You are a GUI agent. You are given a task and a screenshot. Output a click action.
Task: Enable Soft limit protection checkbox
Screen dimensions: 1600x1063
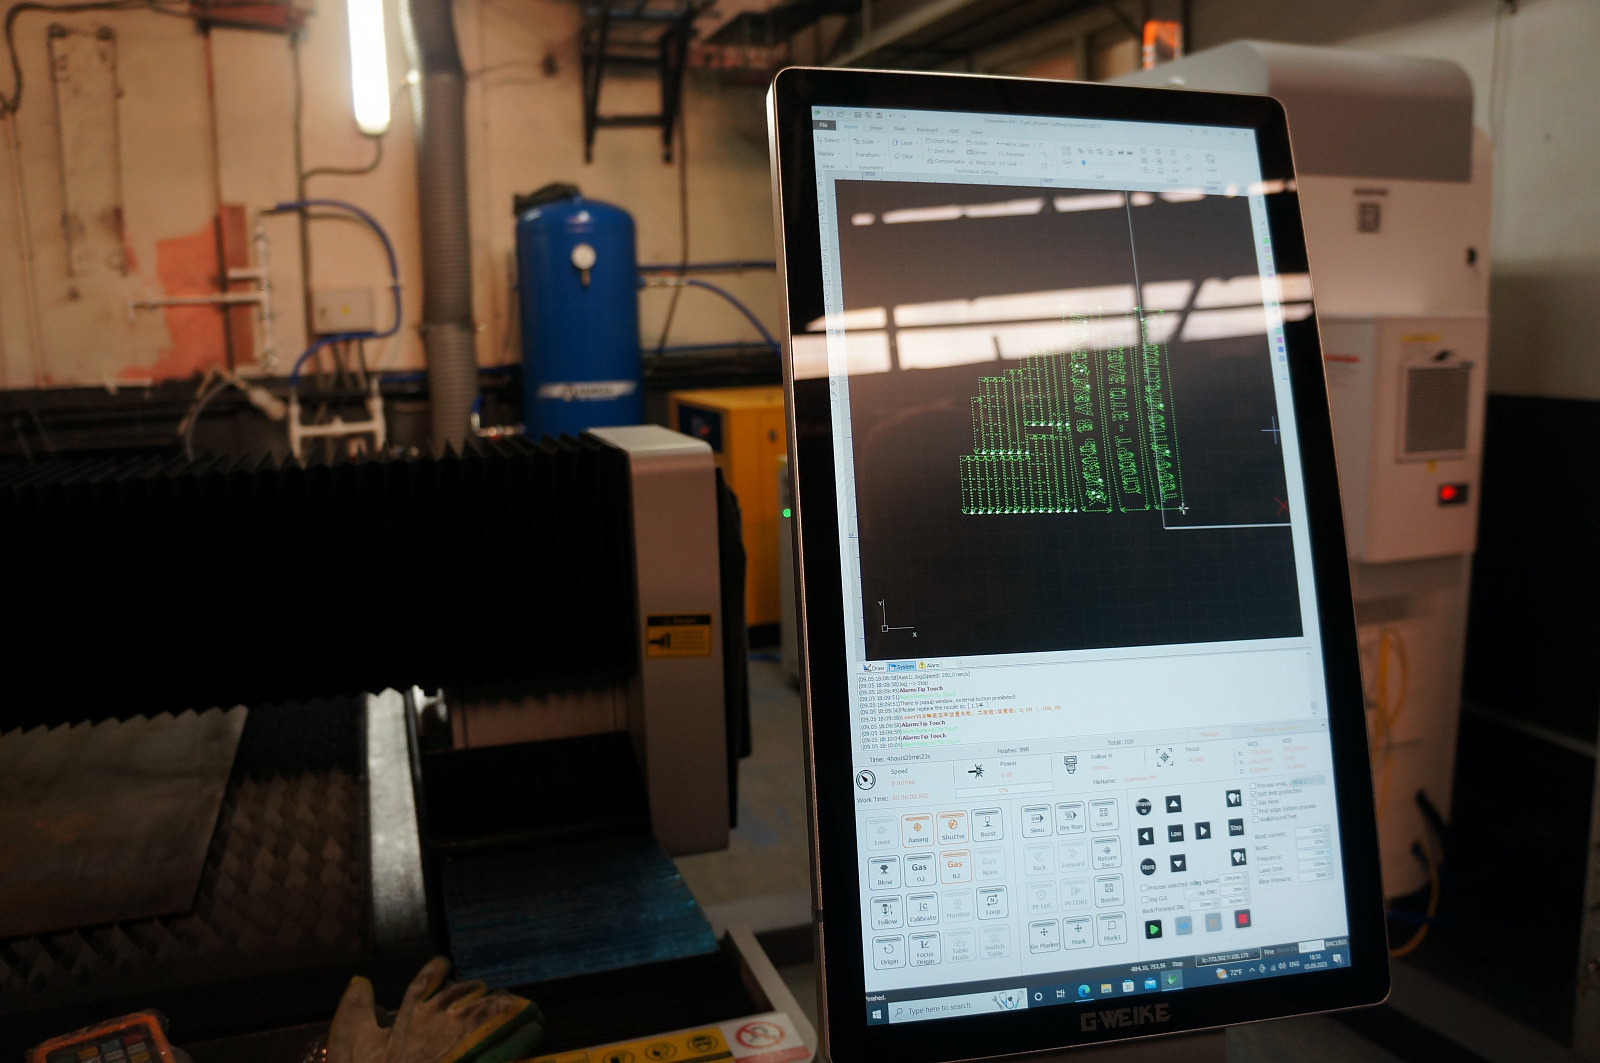coord(1255,793)
